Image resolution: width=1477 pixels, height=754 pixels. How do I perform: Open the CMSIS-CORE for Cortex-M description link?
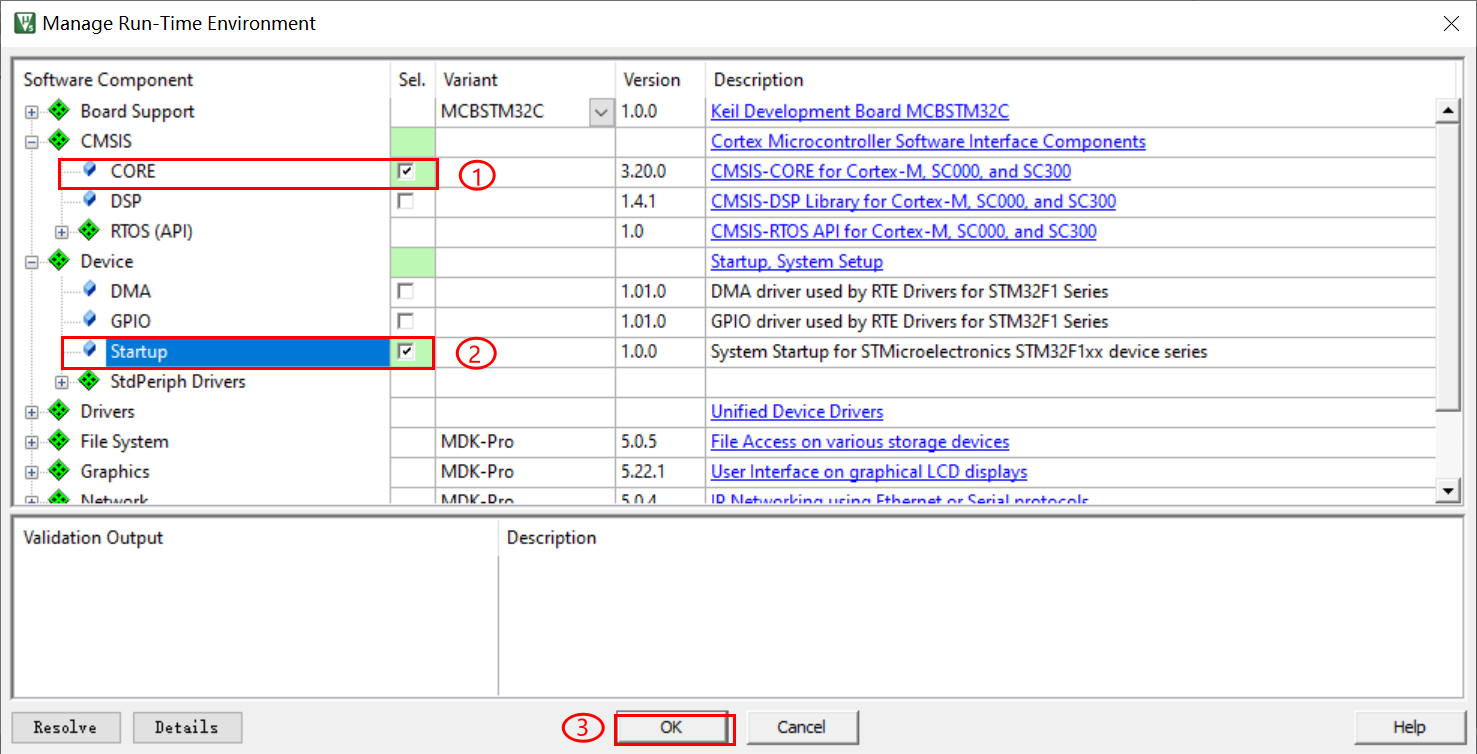coord(891,171)
